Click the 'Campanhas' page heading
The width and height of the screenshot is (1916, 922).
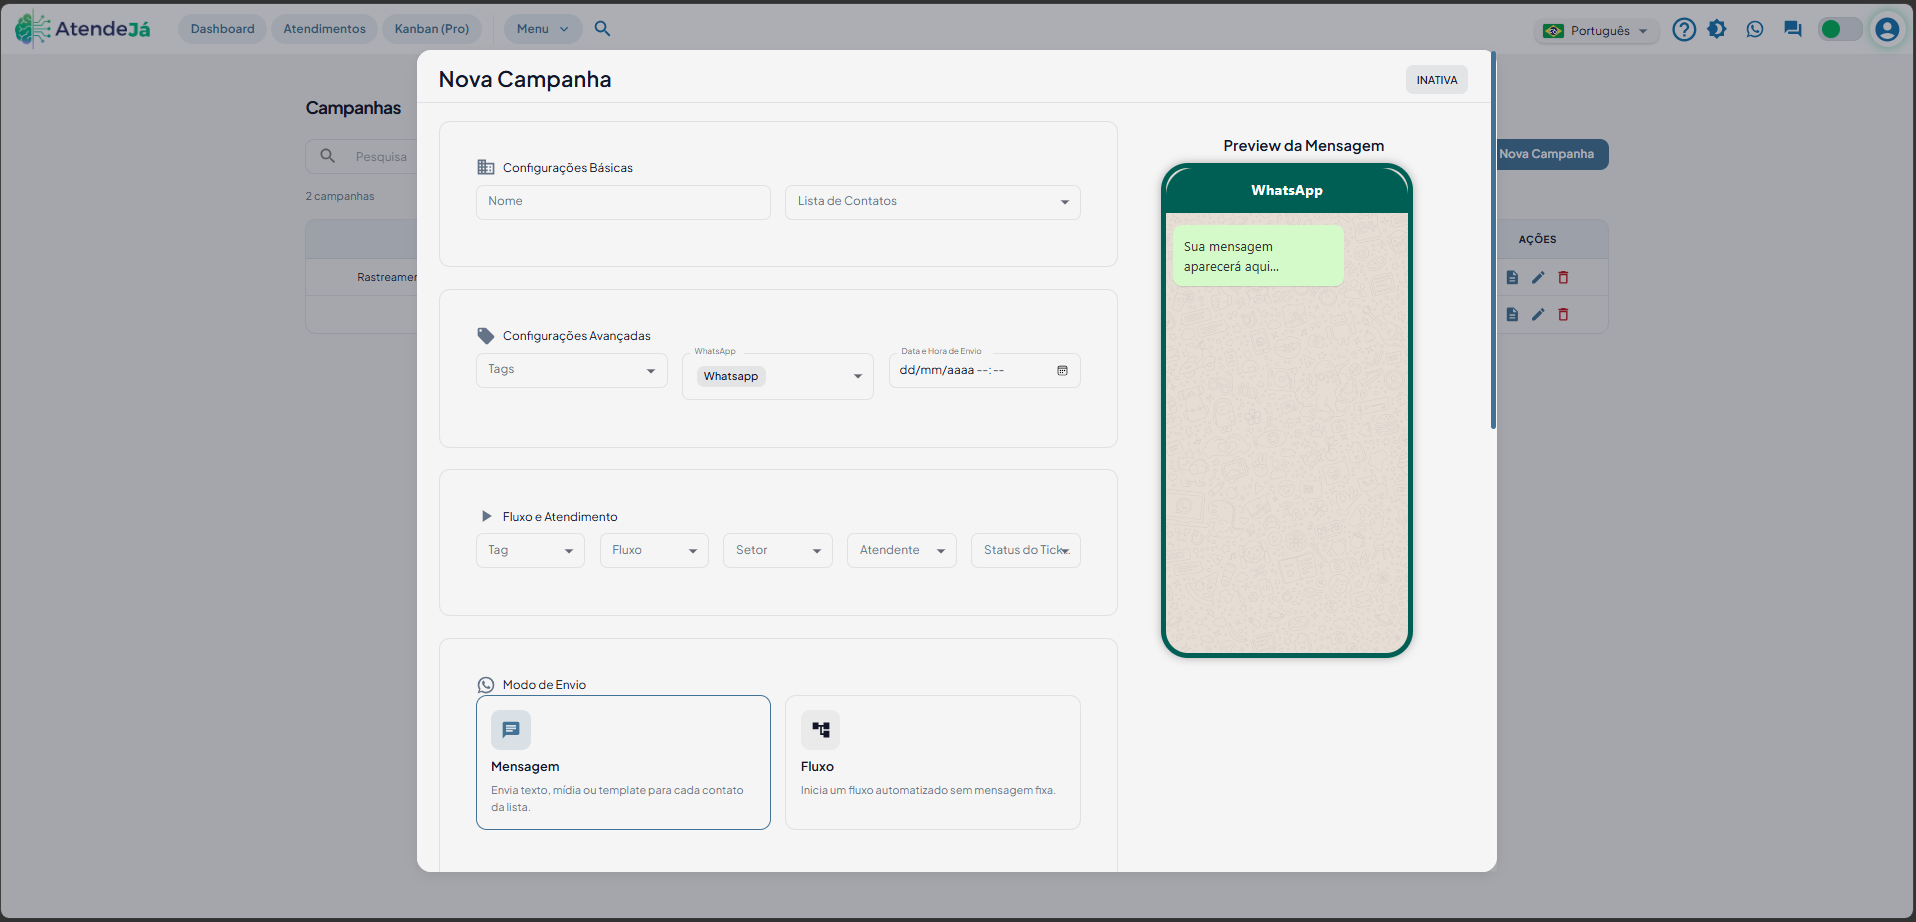click(x=353, y=108)
